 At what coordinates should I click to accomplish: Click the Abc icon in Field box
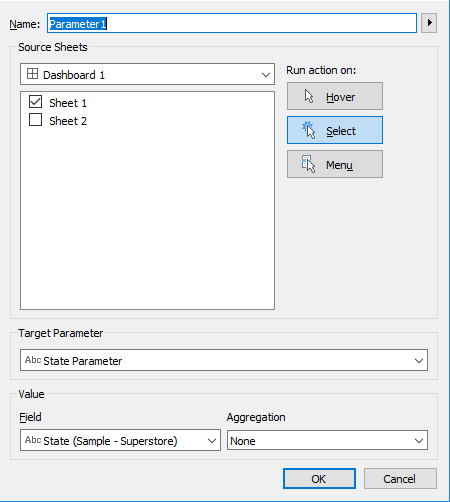[x=33, y=440]
